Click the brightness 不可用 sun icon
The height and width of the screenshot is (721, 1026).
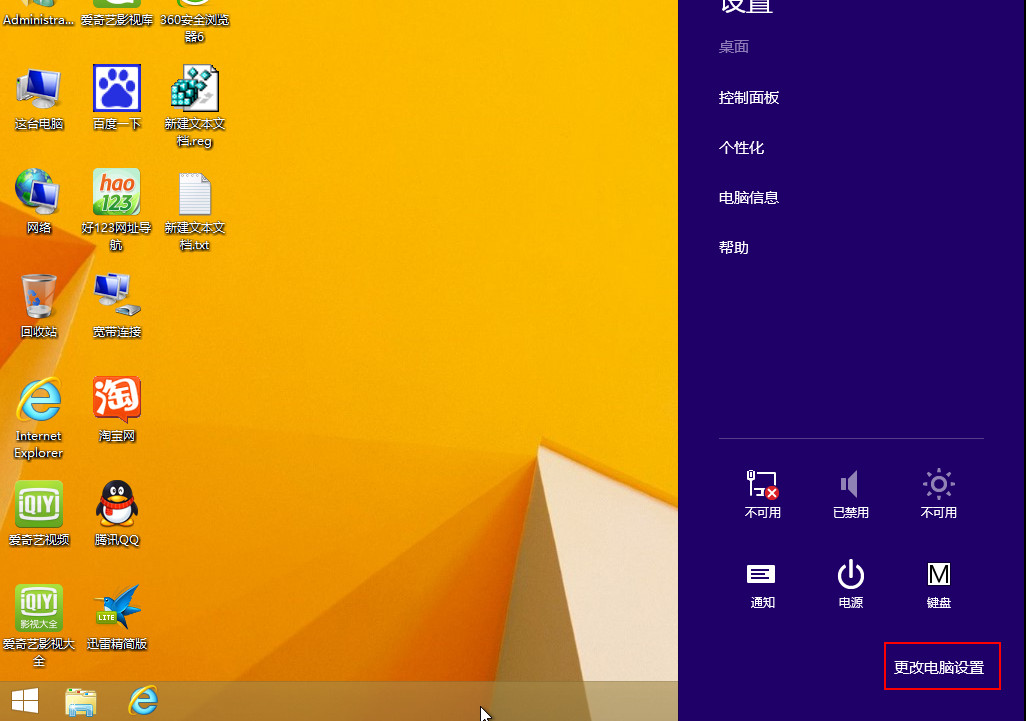[x=938, y=494]
